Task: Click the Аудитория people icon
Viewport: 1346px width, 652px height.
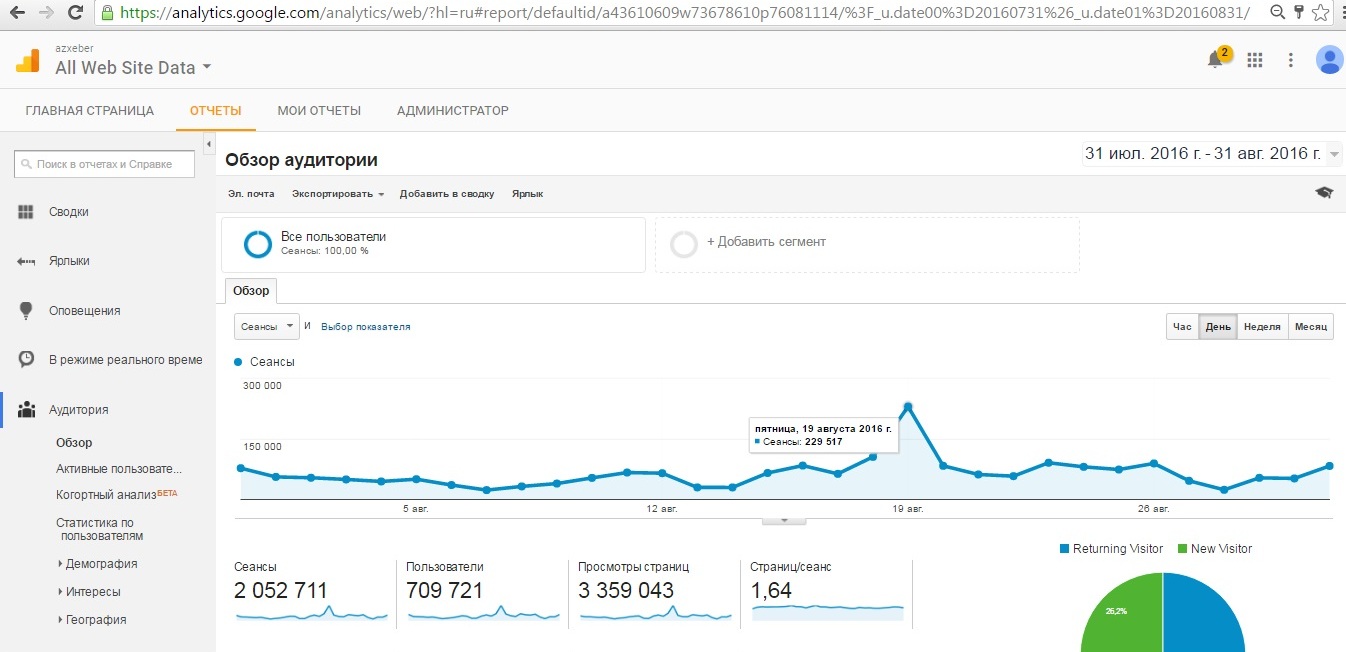Action: (27, 409)
